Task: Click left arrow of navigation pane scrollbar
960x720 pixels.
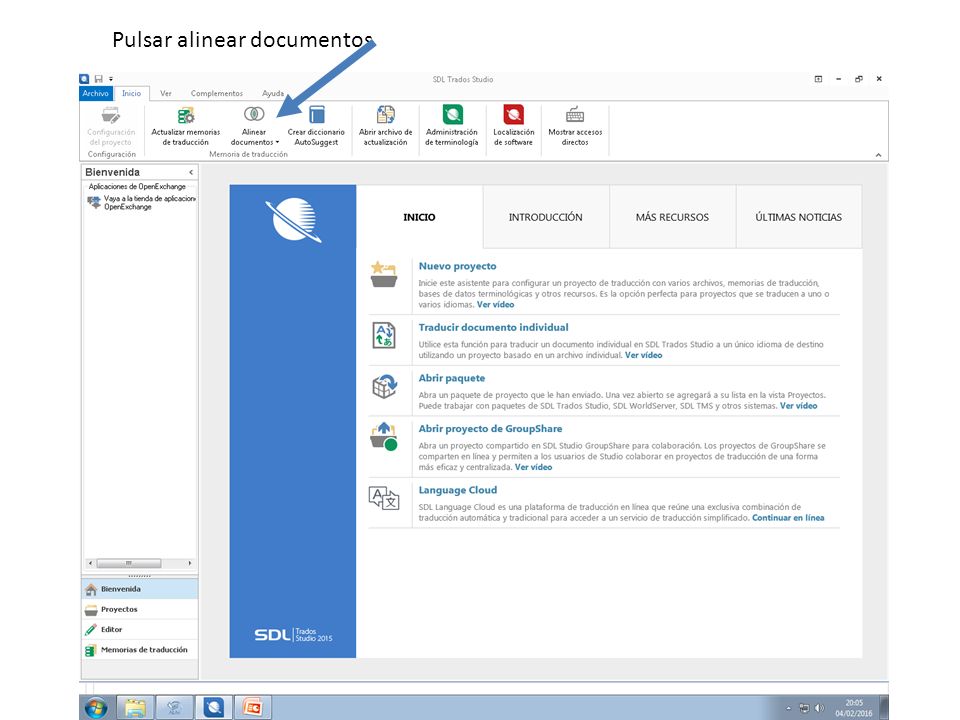Action: [x=91, y=563]
